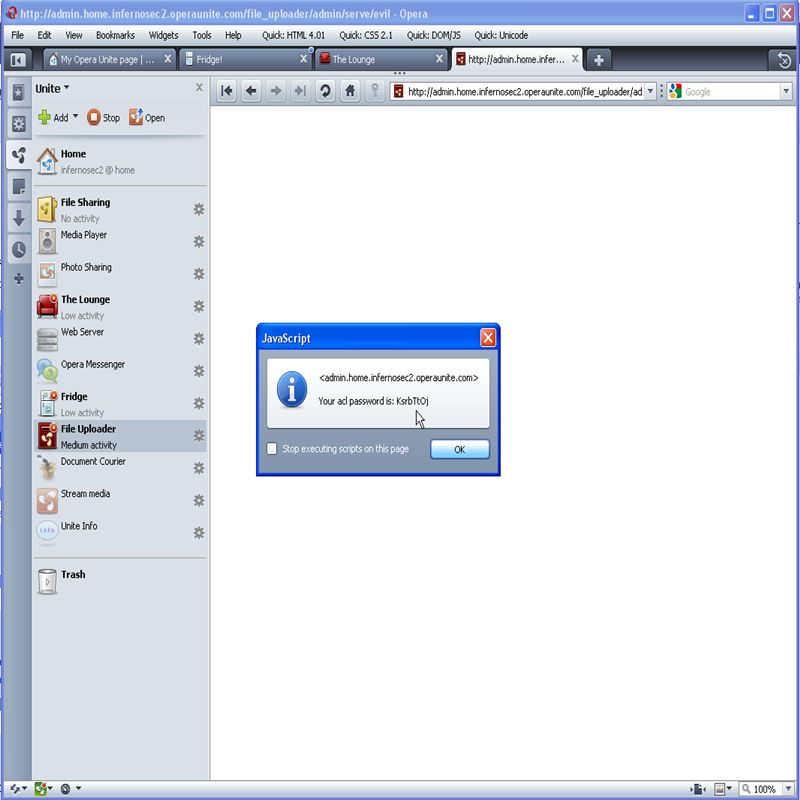Click Quick: HTML 4.01 link
800x800 pixels.
click(293, 35)
